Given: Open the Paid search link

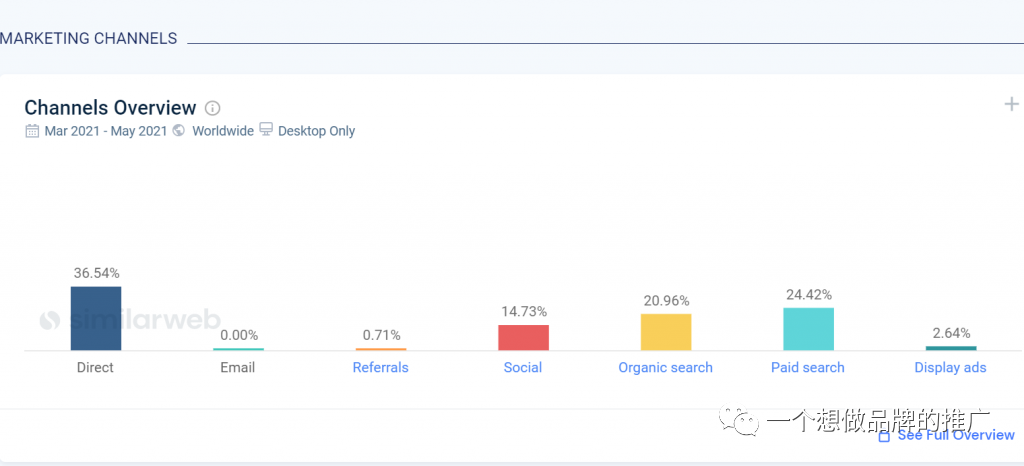Looking at the screenshot, I should 808,367.
